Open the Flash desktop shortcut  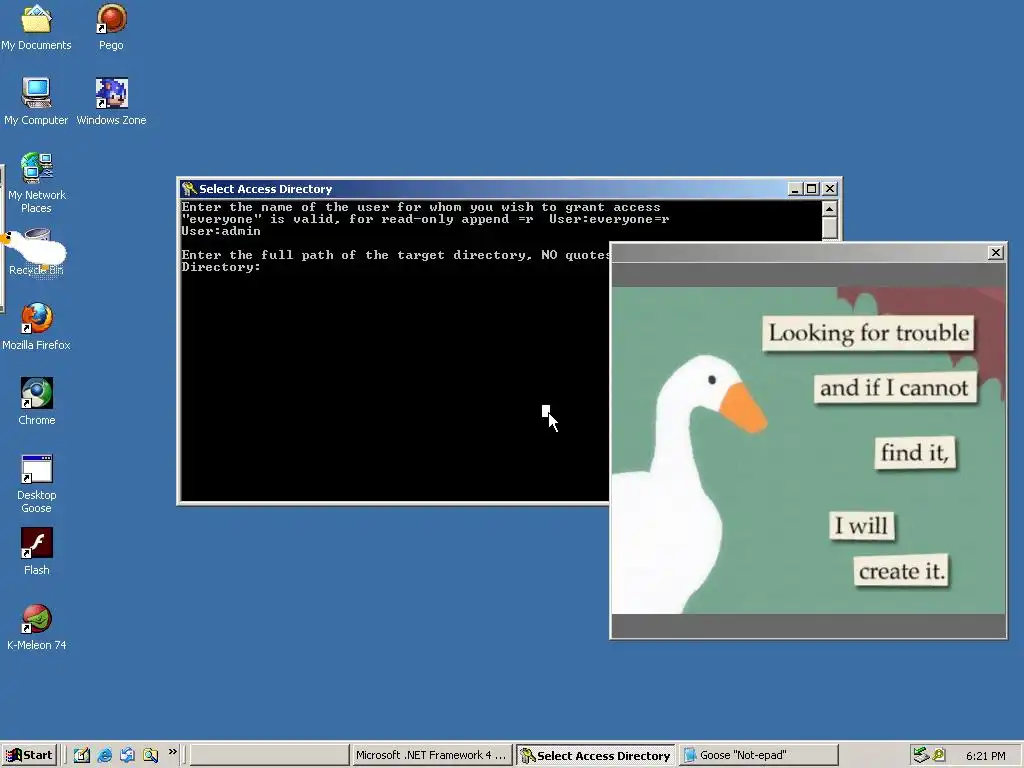tap(37, 551)
